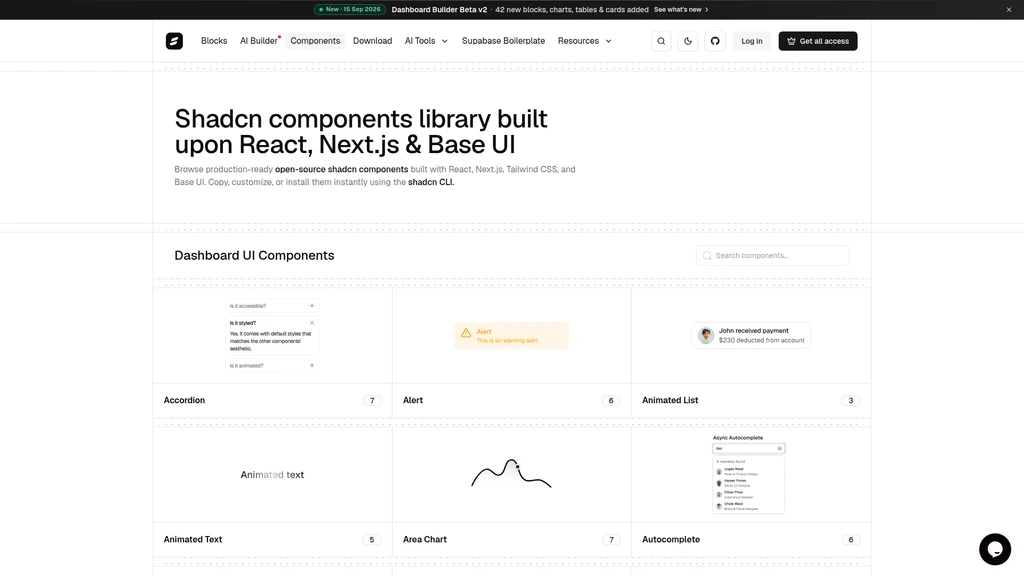Click the Get all access button
The height and width of the screenshot is (576, 1024).
pos(818,41)
